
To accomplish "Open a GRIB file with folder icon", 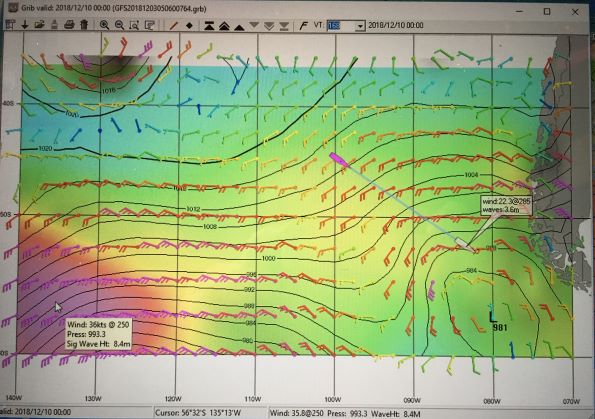I will click(x=39, y=25).
